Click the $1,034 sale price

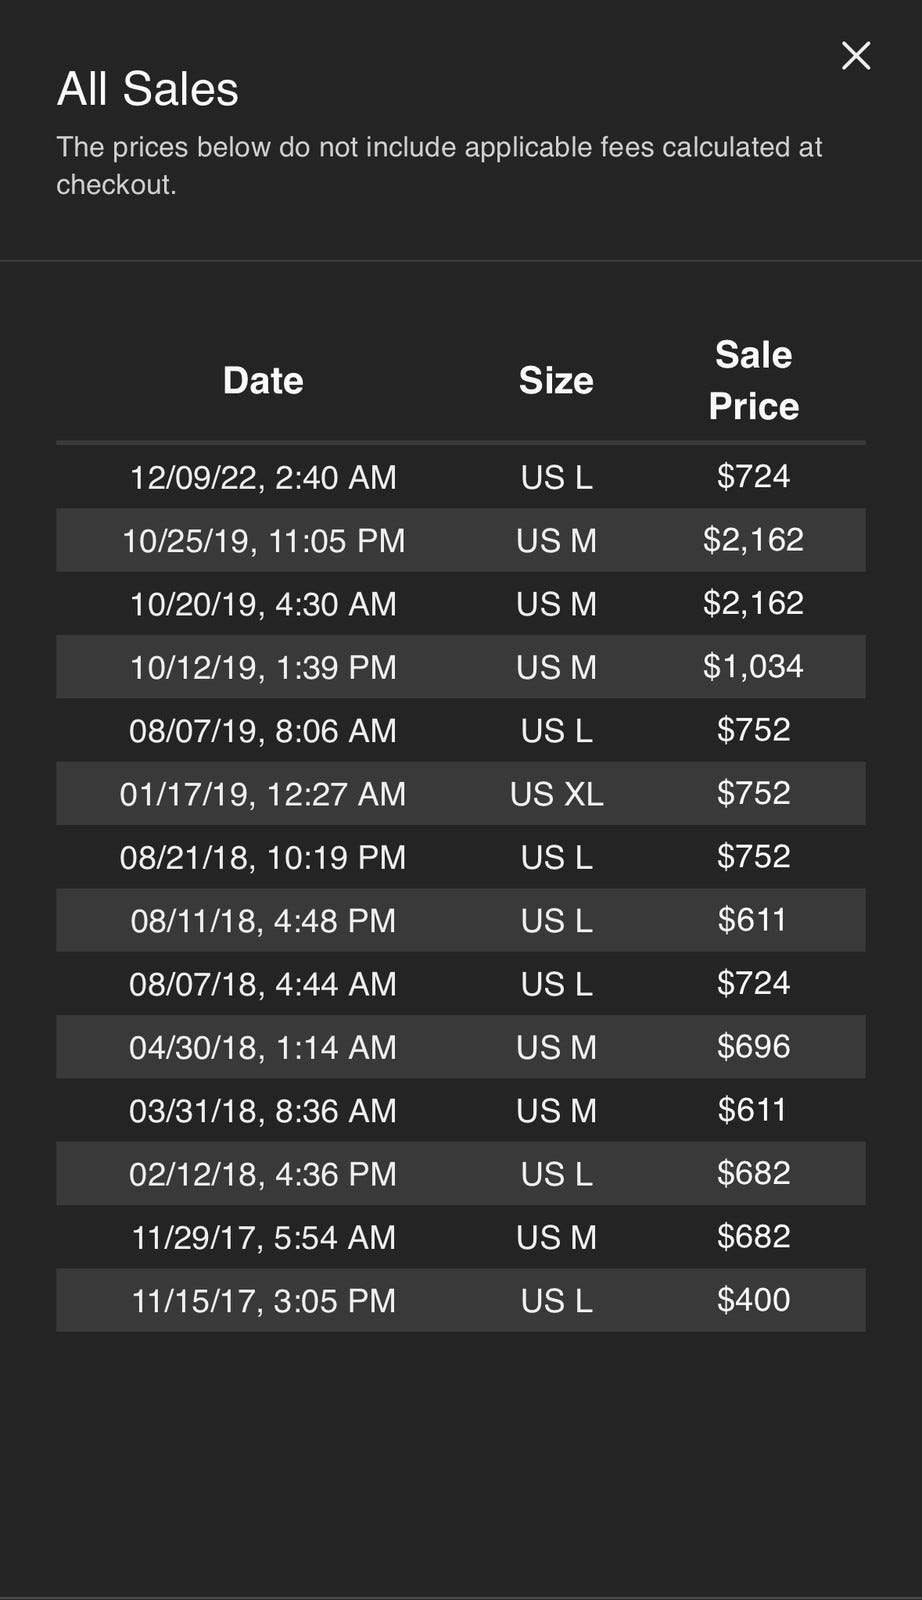pyautogui.click(x=753, y=667)
